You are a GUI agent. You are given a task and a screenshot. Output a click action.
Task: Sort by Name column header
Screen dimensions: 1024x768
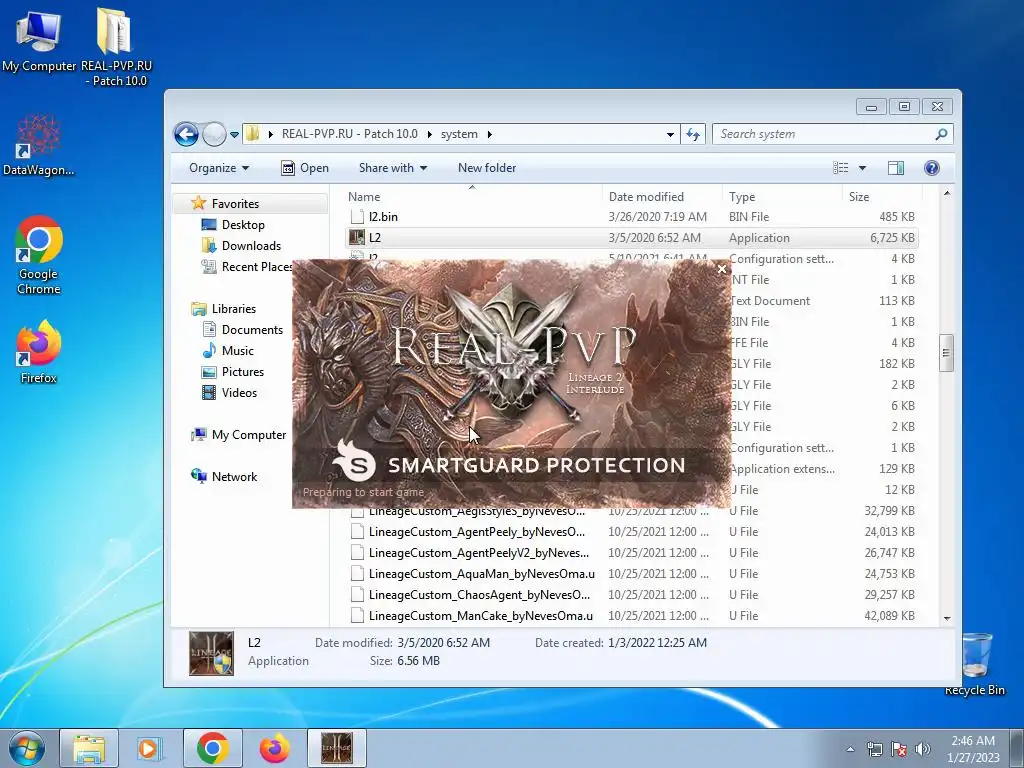pyautogui.click(x=472, y=197)
